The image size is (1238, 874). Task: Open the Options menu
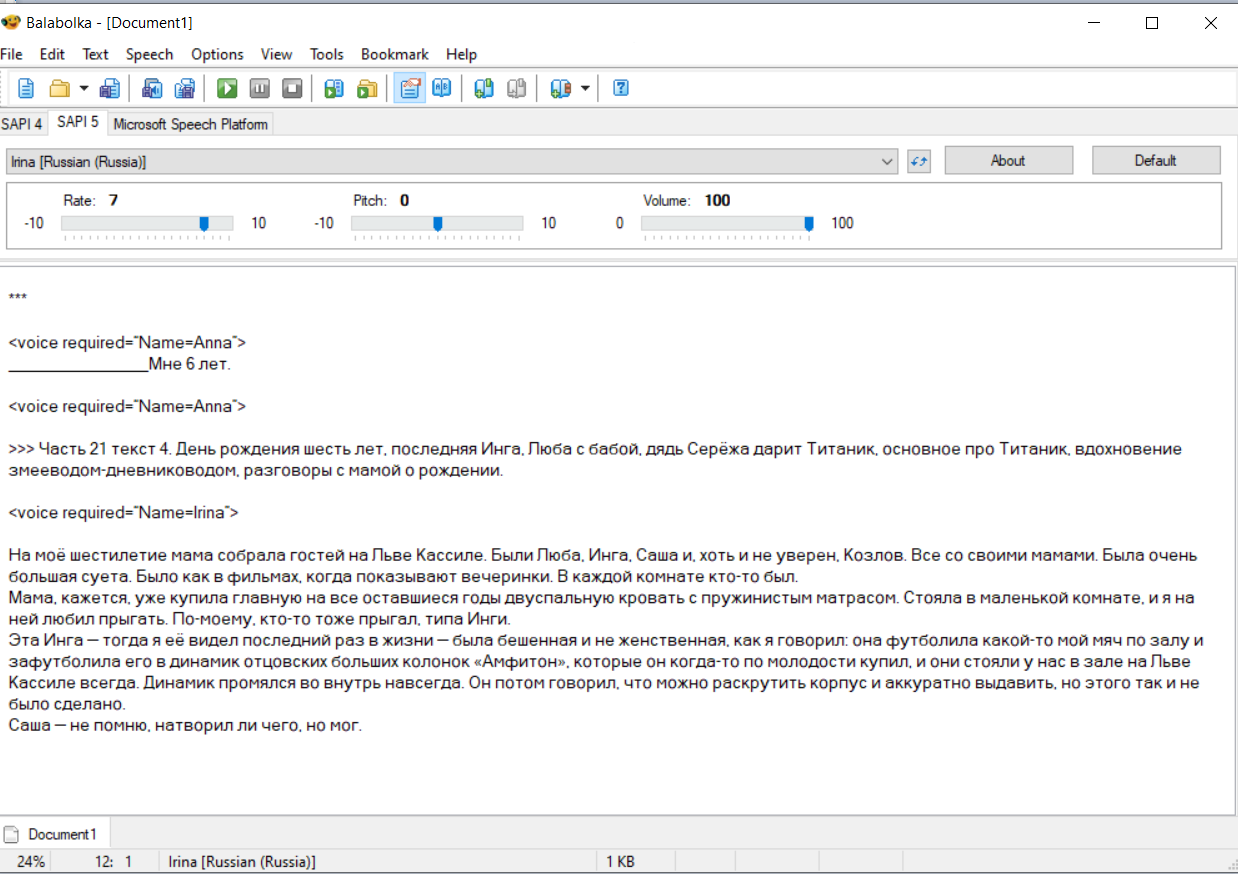pyautogui.click(x=217, y=54)
